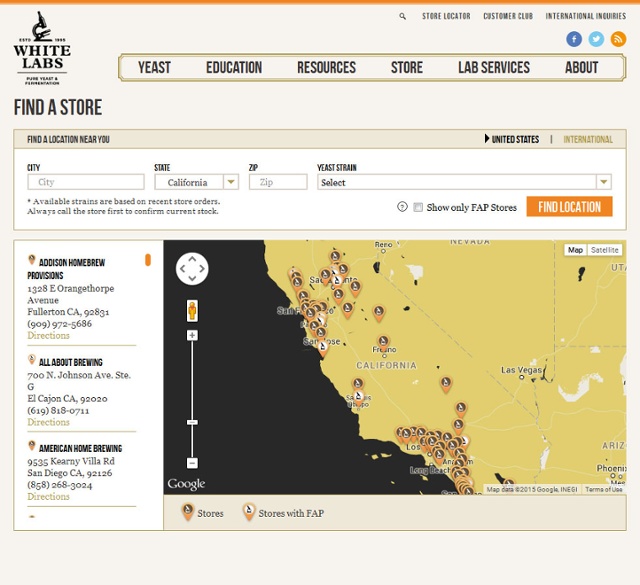Viewport: 640px width, 585px height.
Task: Open the LAB SERVICES menu
Action: [494, 67]
